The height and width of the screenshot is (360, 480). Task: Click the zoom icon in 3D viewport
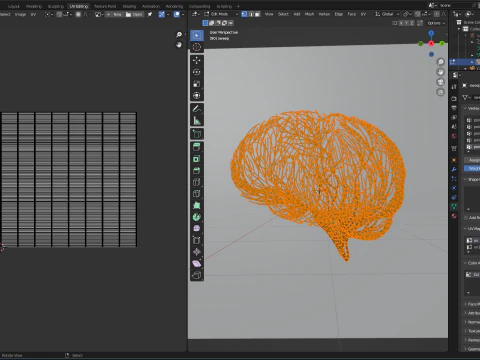click(x=441, y=62)
